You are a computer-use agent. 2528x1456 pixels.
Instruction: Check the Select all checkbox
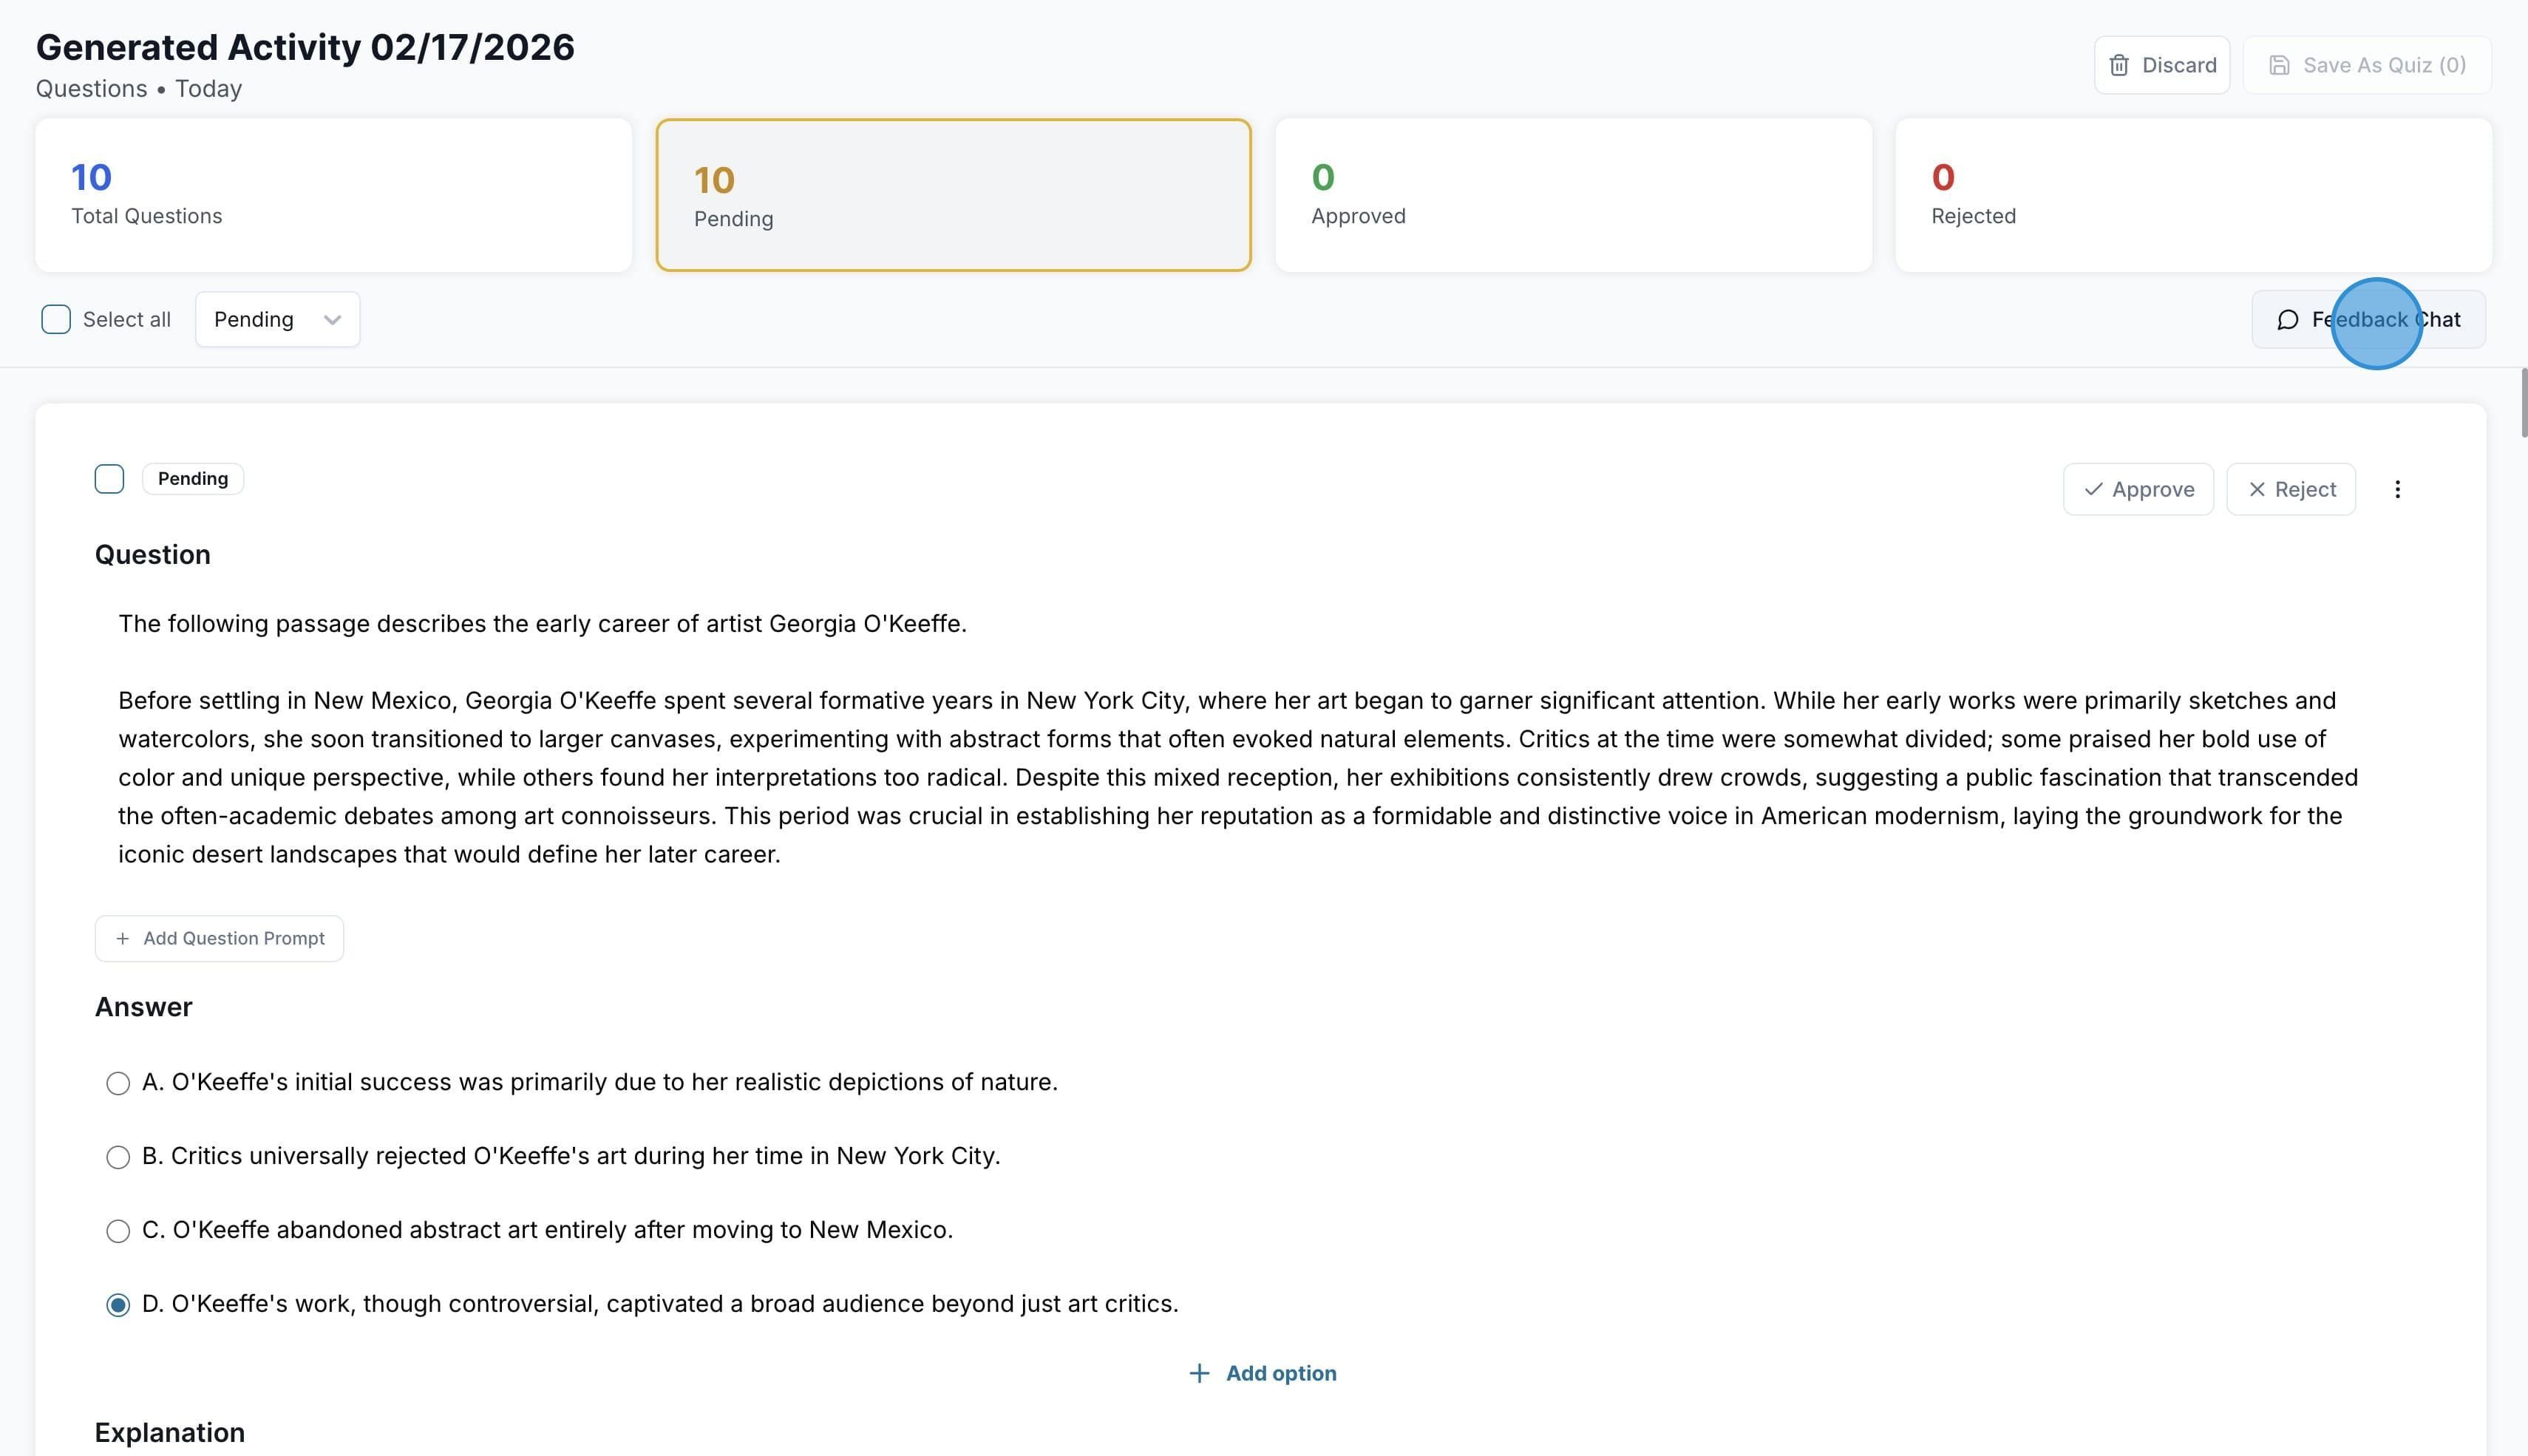click(56, 320)
